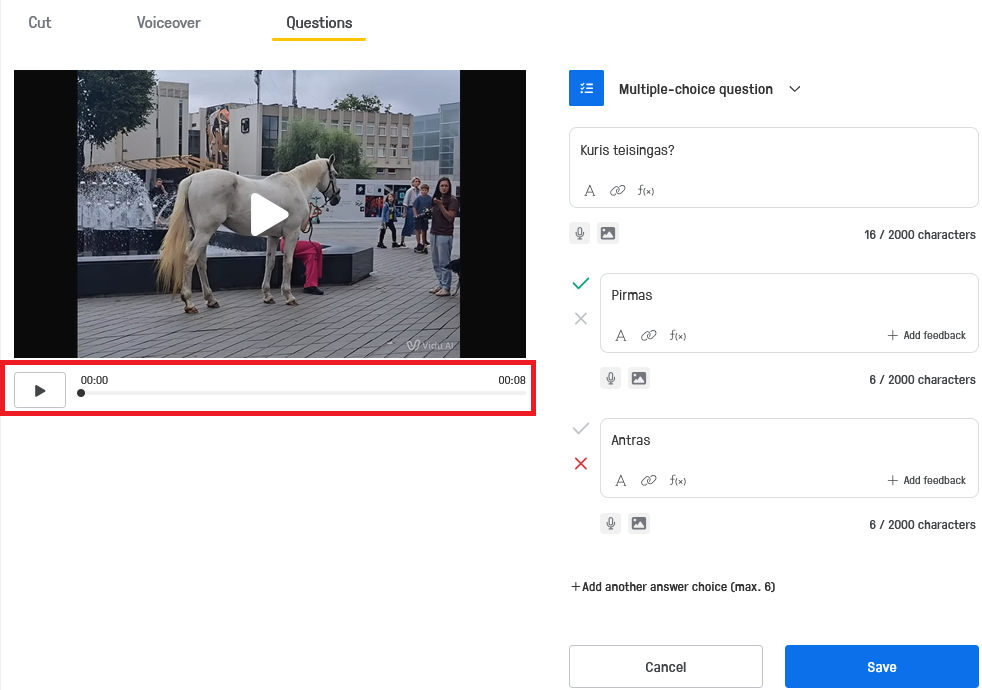Expand 'Add feedback' for the 'Antras' answer
982x690 pixels.
point(926,481)
